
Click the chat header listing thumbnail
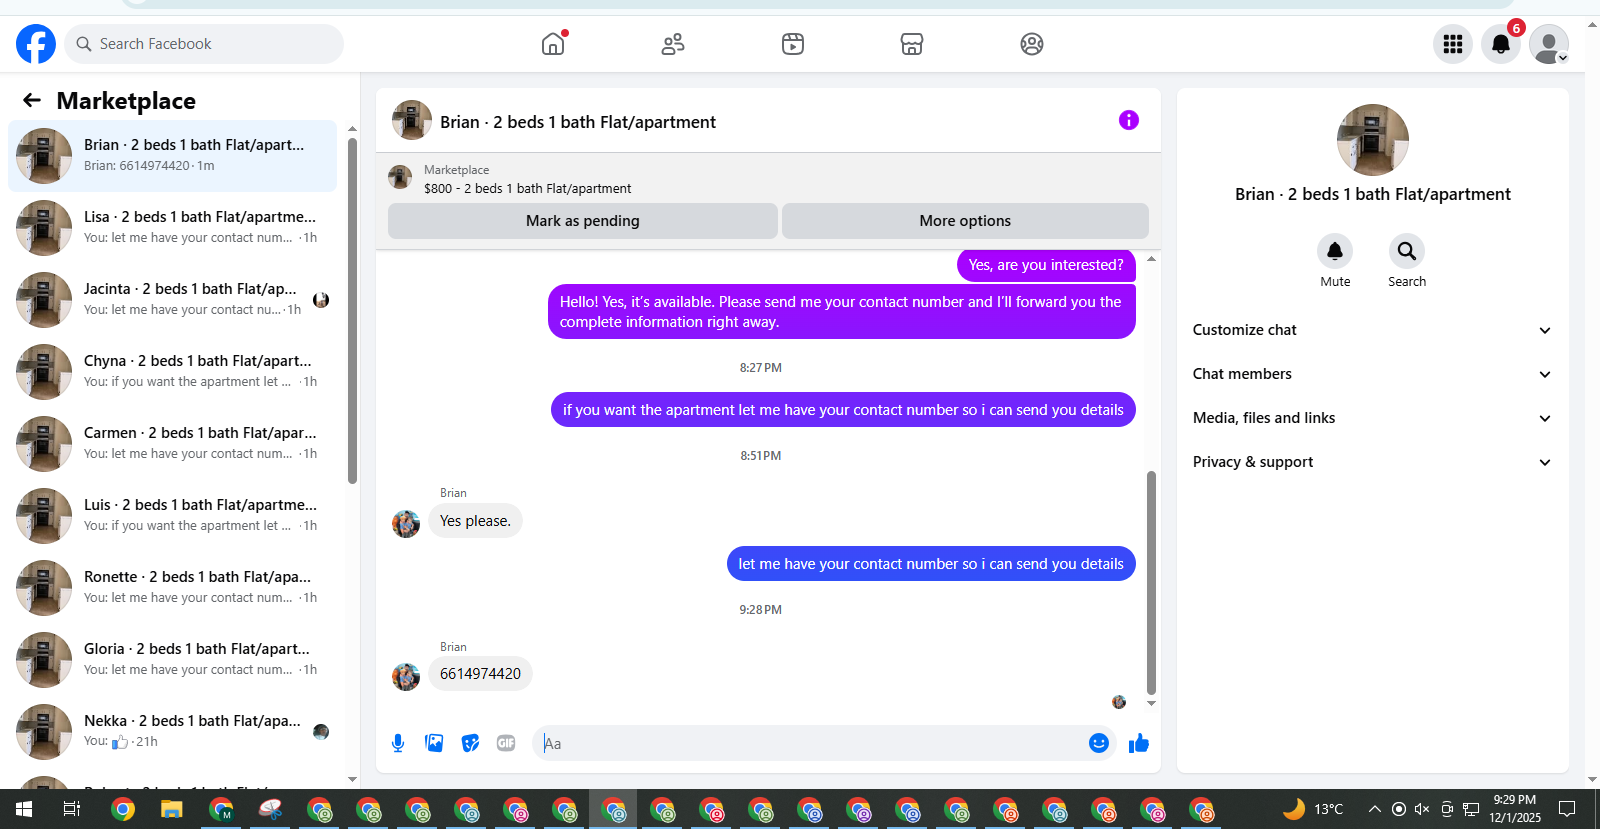(x=412, y=120)
